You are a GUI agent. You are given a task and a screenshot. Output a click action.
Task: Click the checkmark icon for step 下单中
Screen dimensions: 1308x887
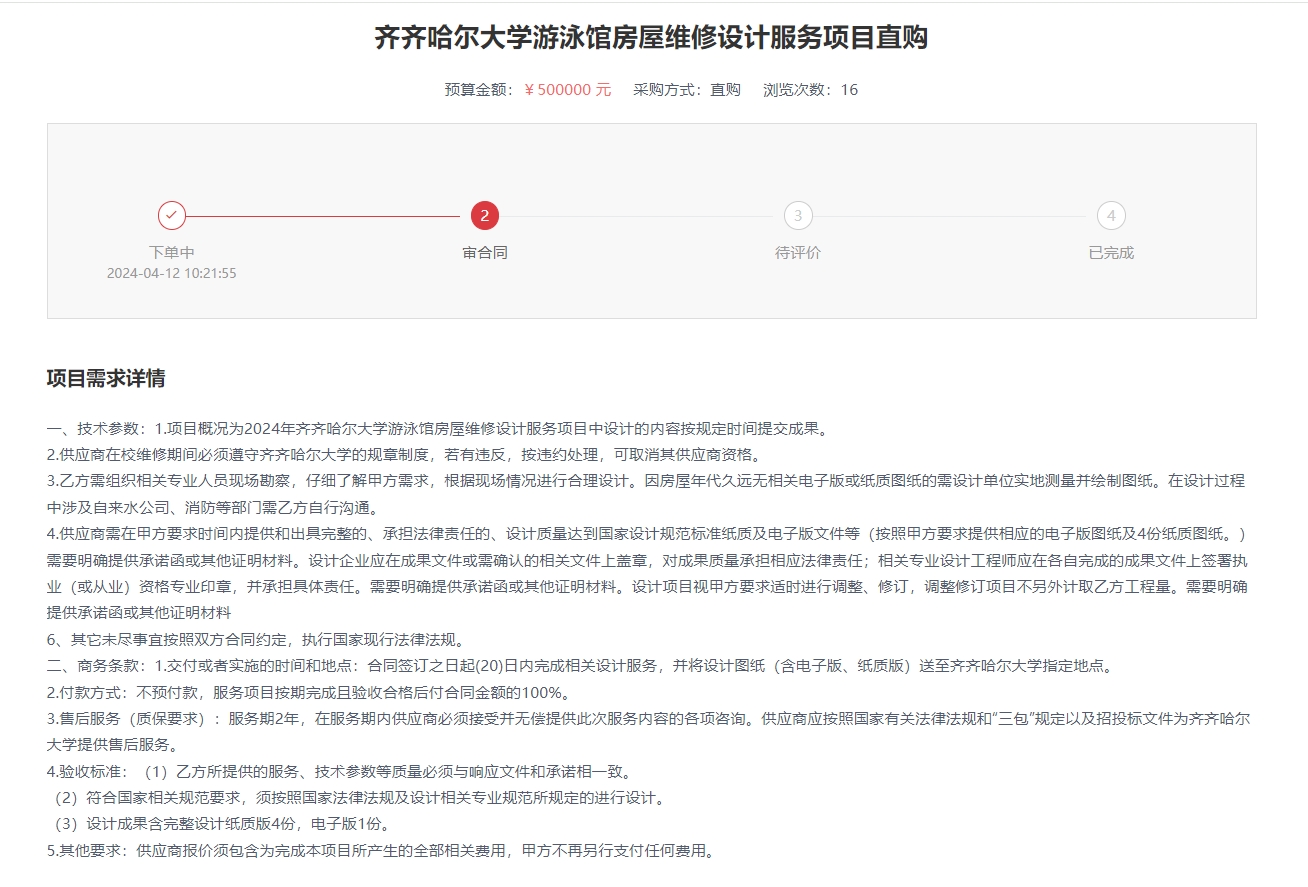click(172, 216)
